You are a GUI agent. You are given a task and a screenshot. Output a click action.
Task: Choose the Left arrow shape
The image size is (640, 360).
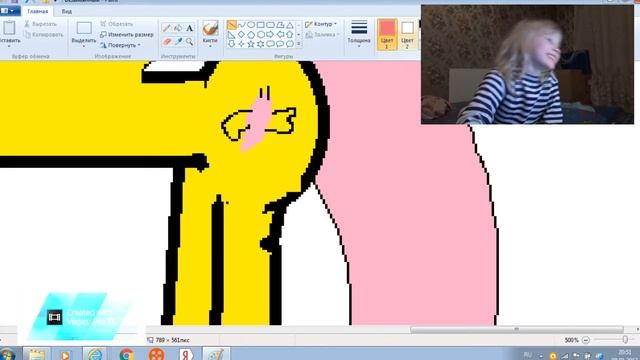coord(280,35)
